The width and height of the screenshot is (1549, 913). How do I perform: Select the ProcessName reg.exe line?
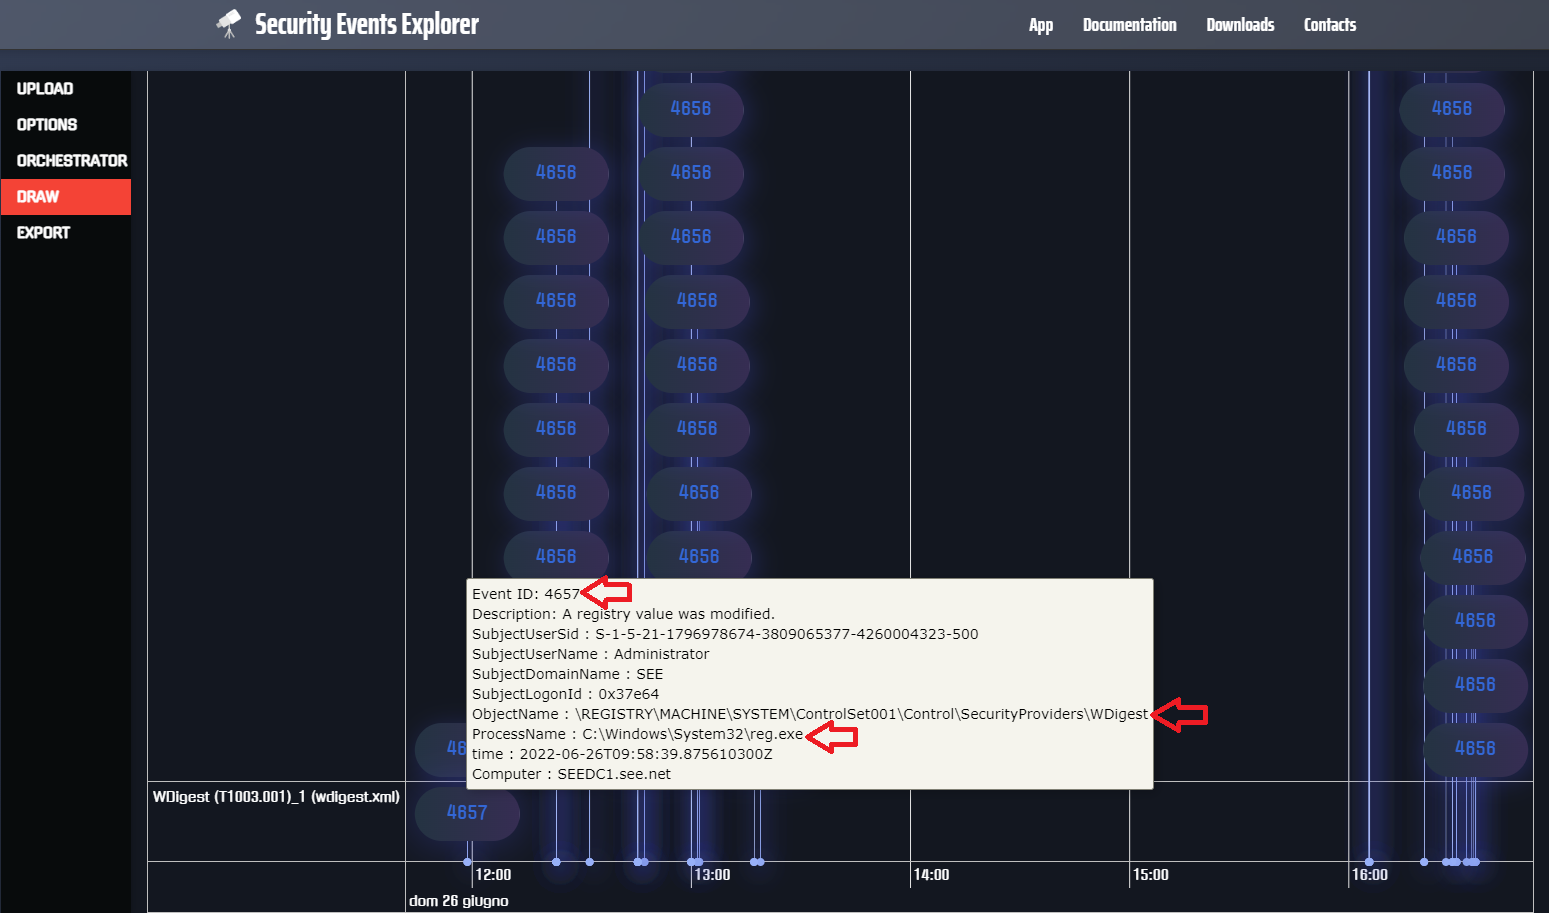pyautogui.click(x=637, y=734)
